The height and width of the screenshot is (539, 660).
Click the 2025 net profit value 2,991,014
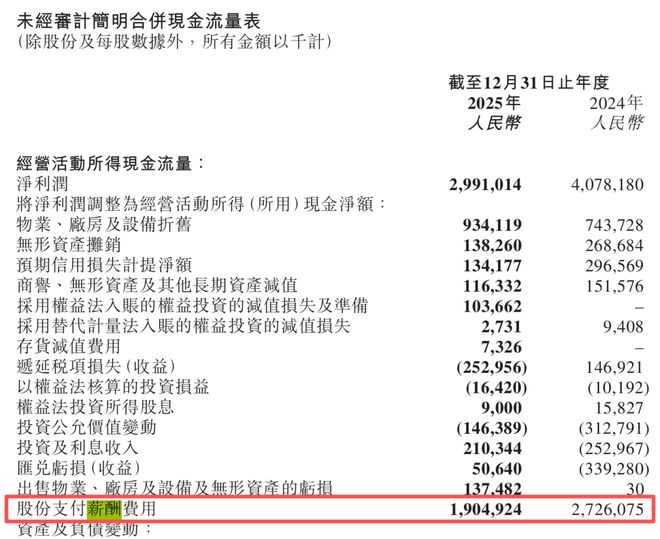[485, 185]
